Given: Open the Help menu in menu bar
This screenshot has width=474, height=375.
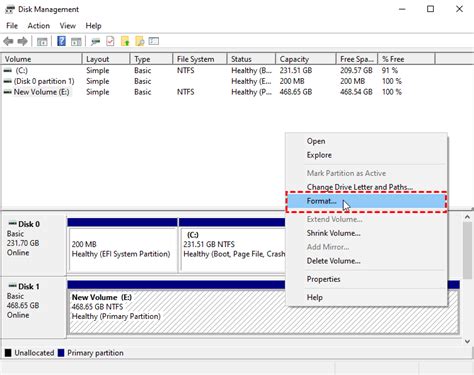Looking at the screenshot, I should [93, 26].
